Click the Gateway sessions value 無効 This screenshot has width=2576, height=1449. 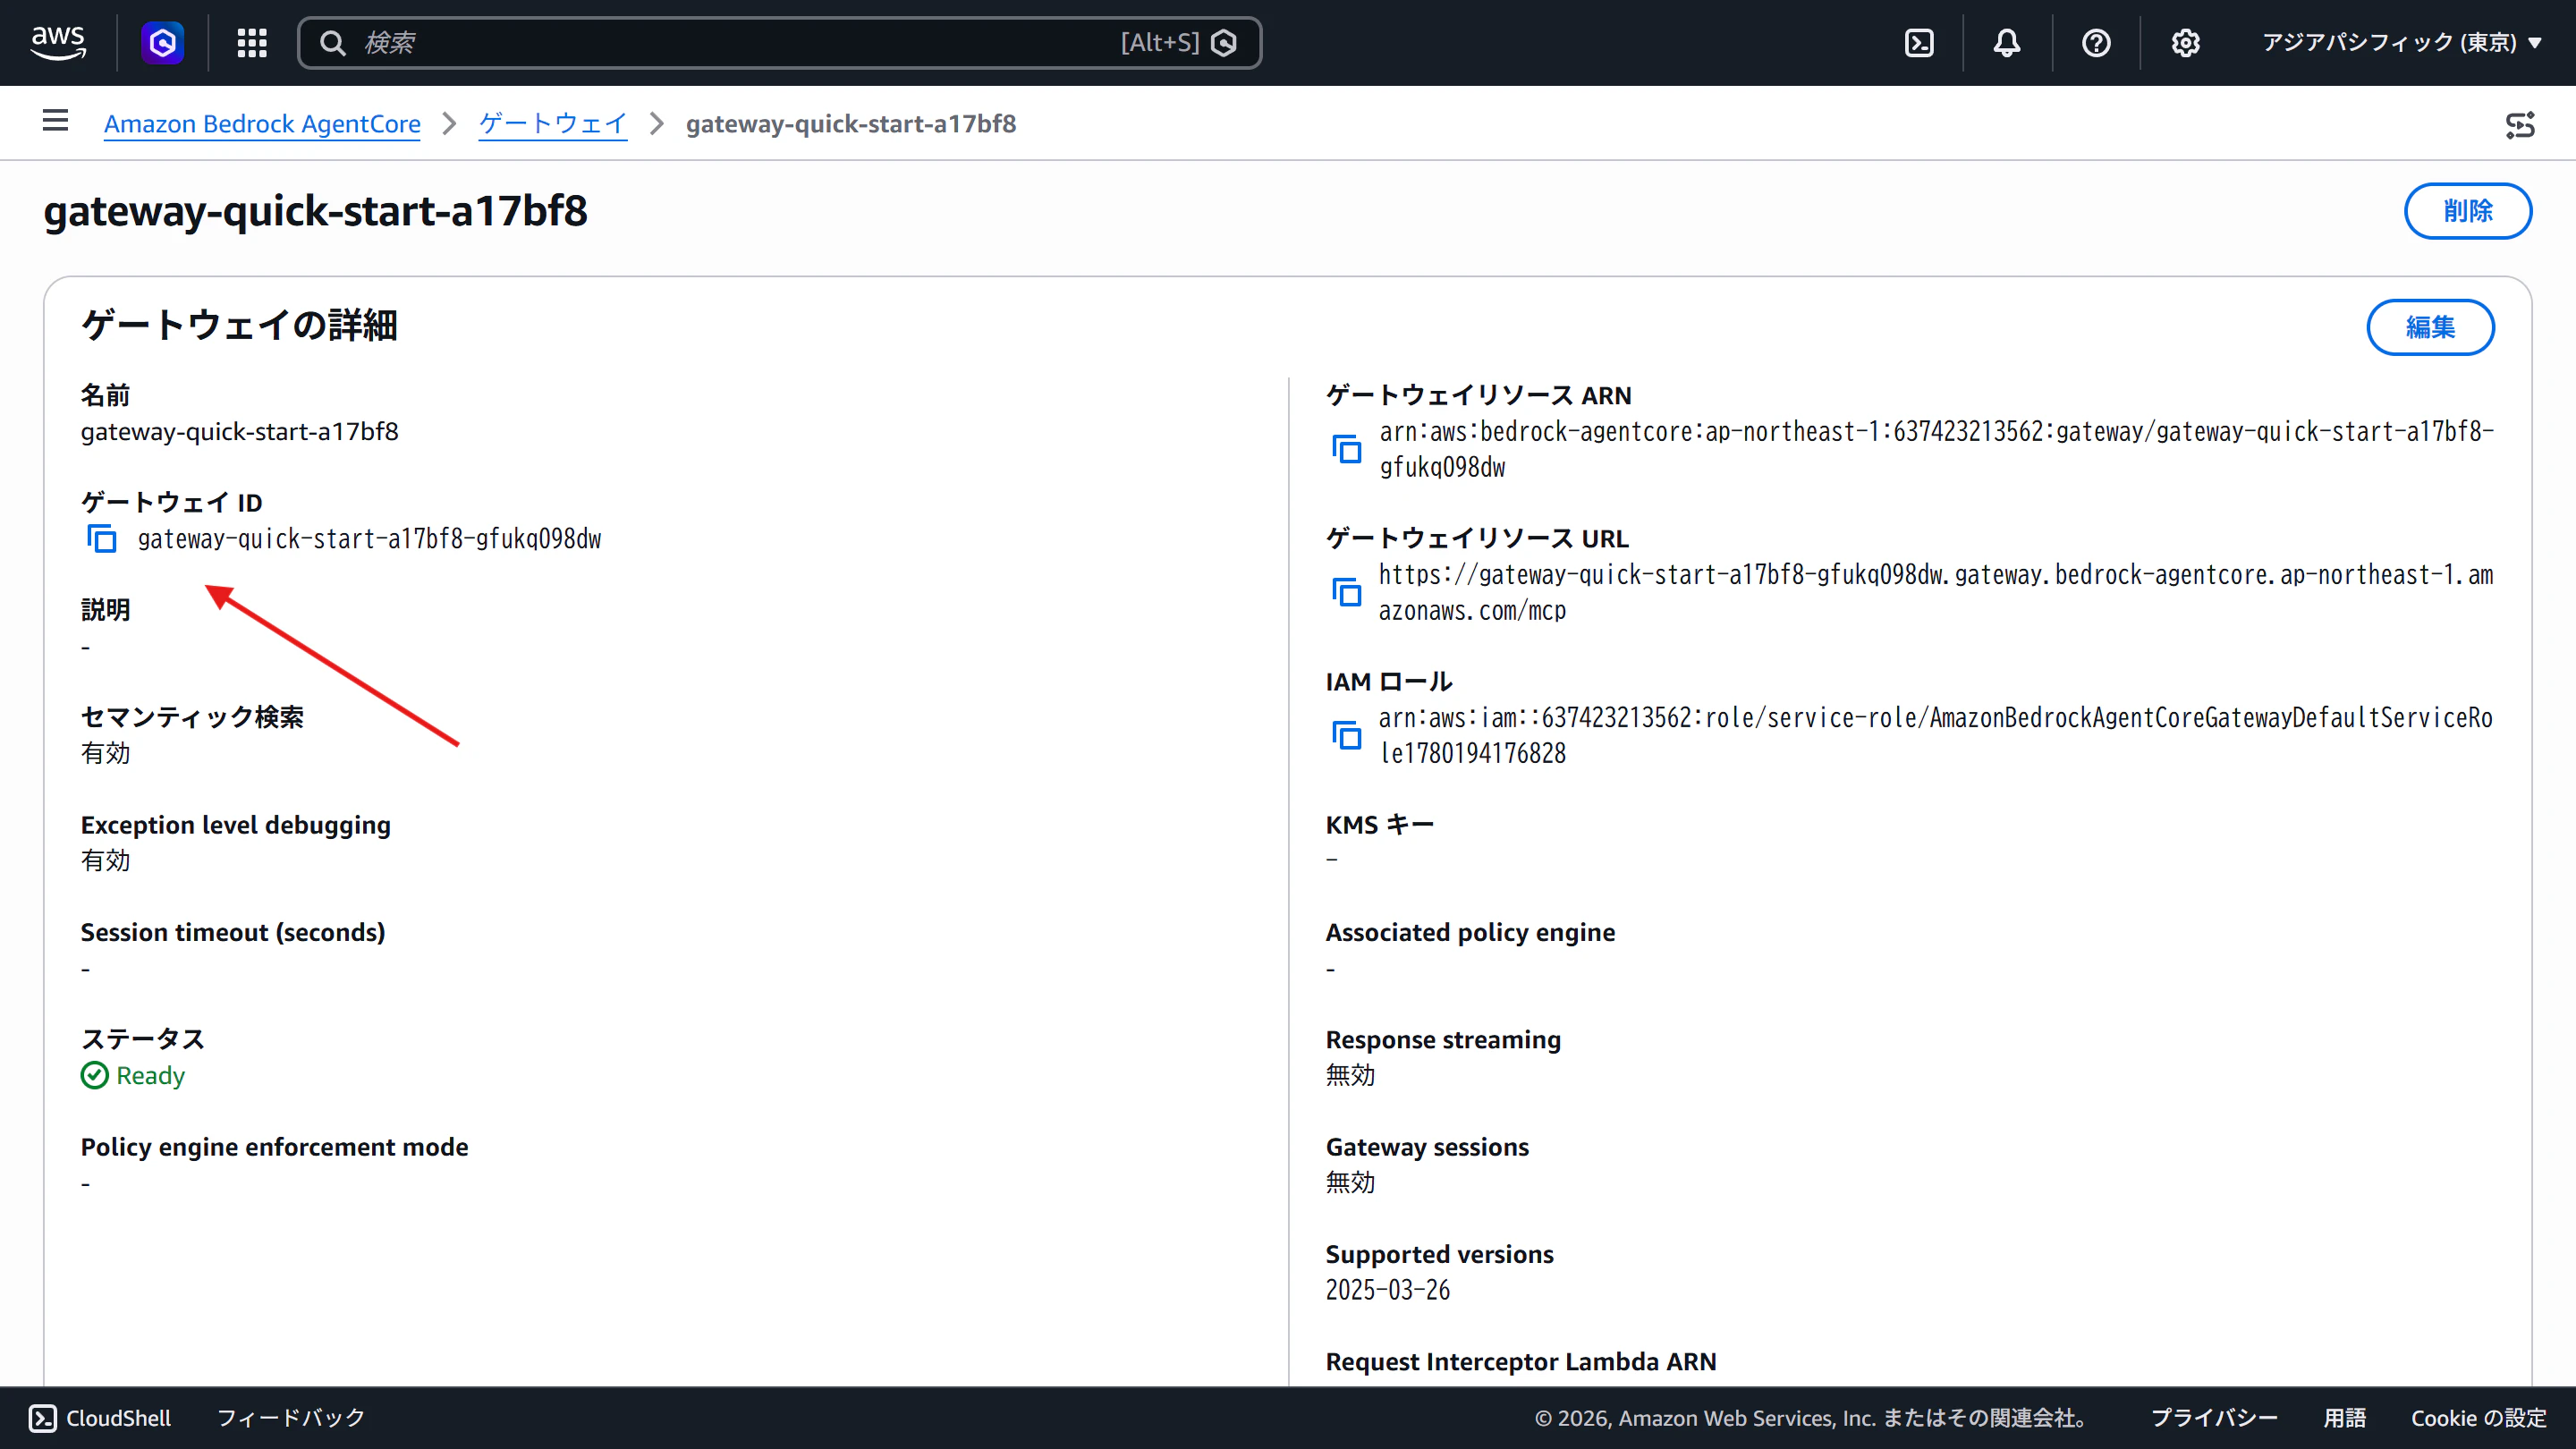coord(1350,1182)
